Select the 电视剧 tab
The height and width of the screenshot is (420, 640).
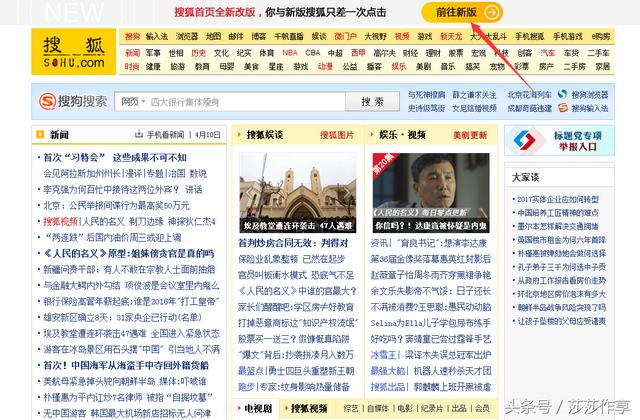click(255, 408)
